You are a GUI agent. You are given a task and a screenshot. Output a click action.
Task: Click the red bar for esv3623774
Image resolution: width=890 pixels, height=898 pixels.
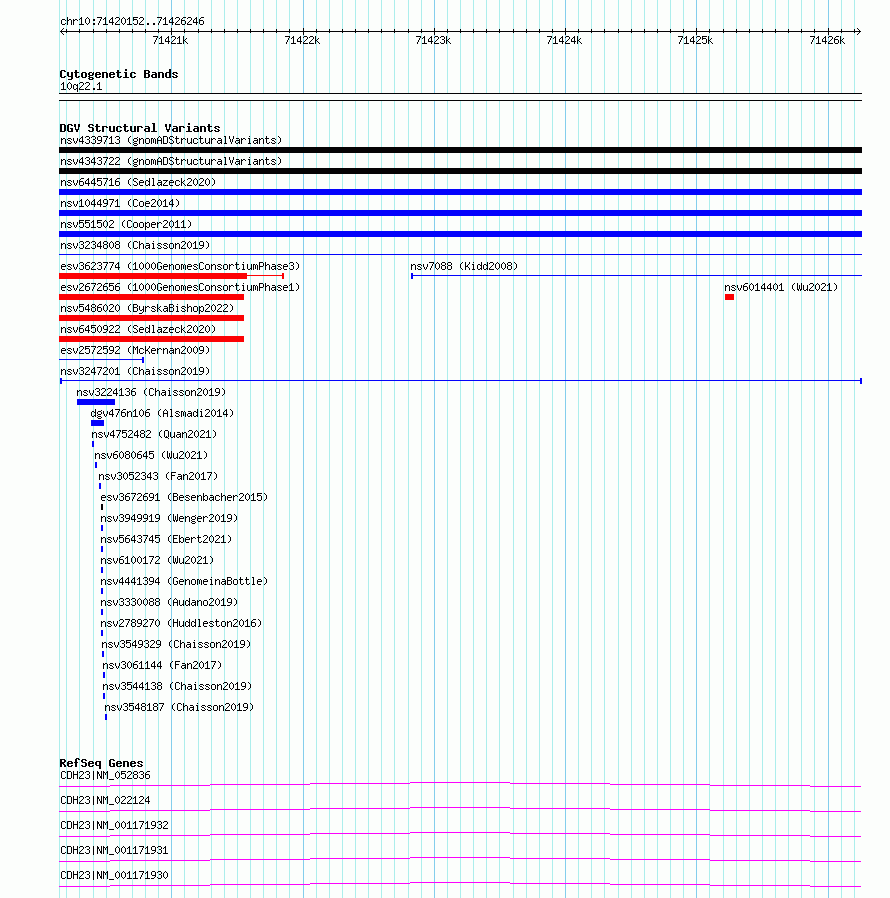[153, 276]
